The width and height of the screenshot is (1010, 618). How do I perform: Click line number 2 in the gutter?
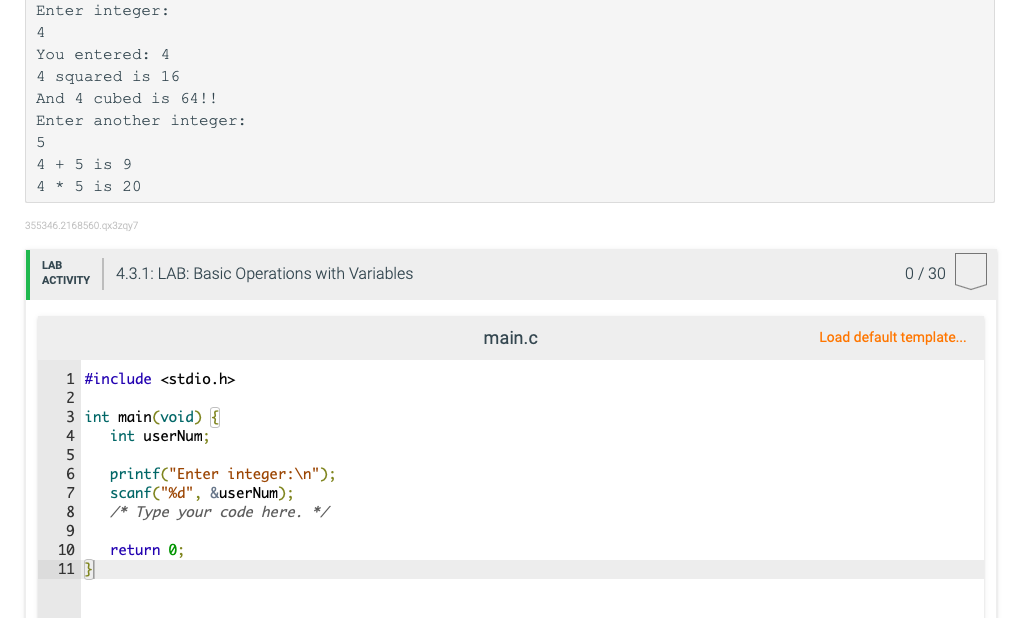(70, 398)
